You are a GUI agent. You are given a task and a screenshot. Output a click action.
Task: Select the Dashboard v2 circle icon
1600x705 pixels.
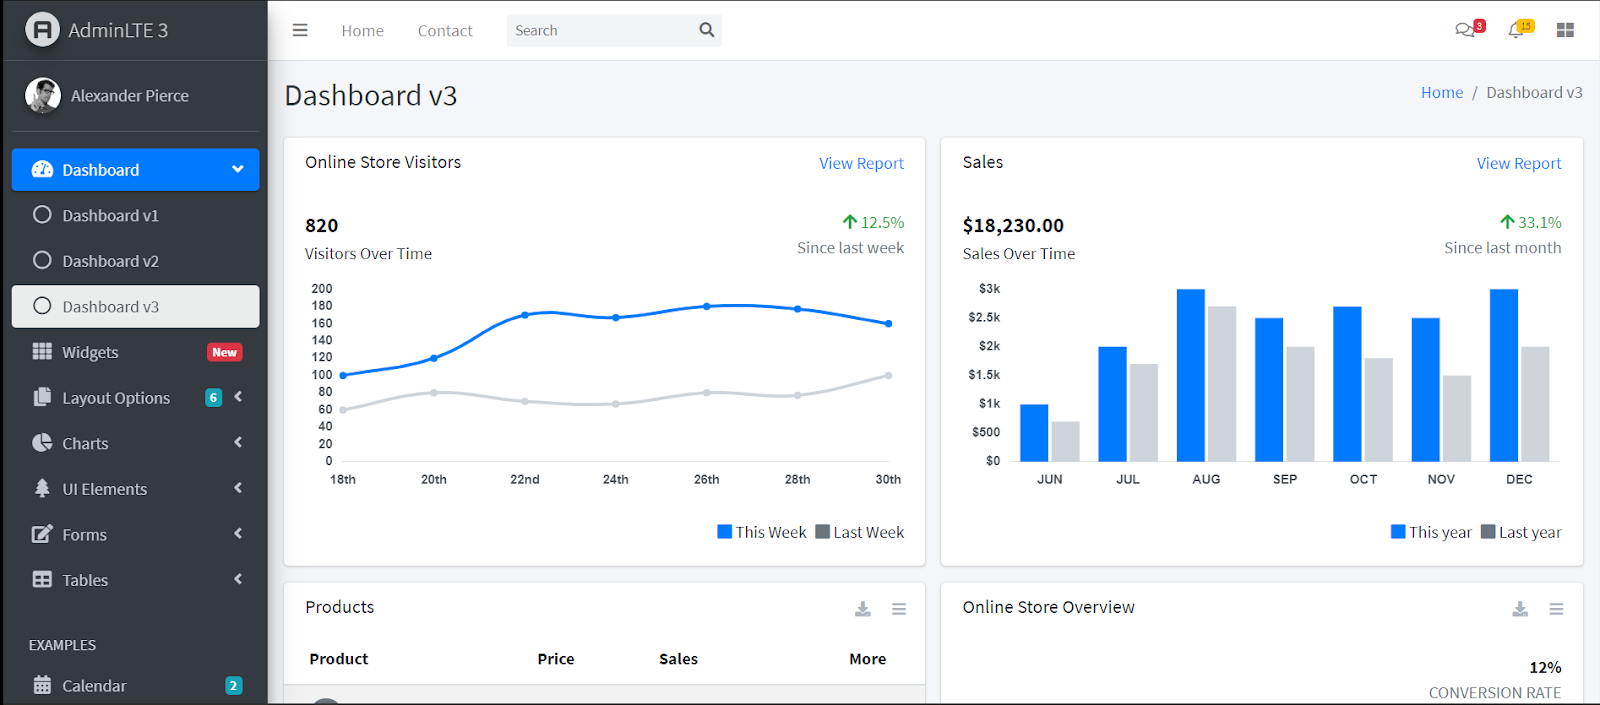click(x=42, y=260)
